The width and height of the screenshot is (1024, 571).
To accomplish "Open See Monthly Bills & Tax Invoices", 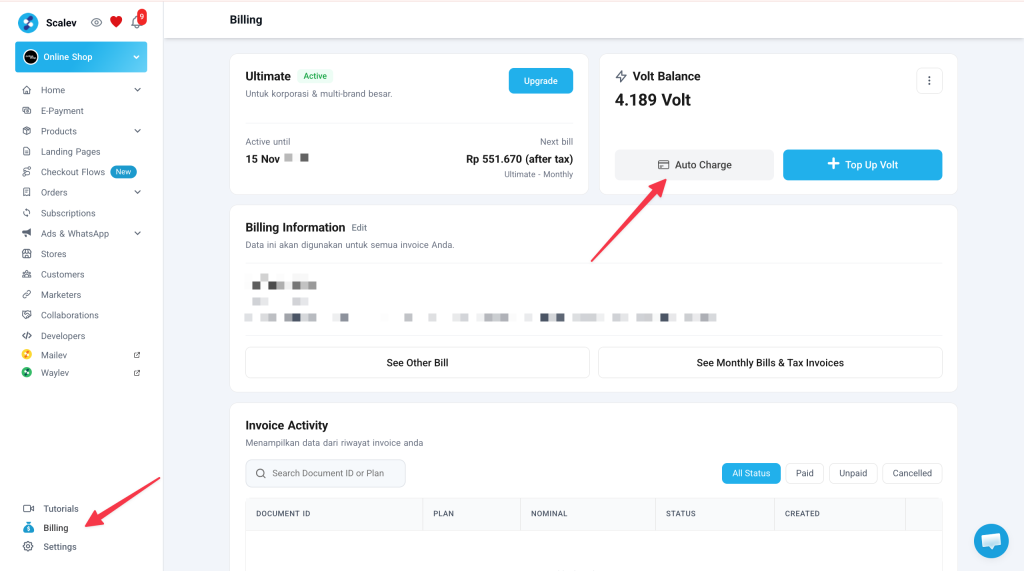I will [x=770, y=363].
